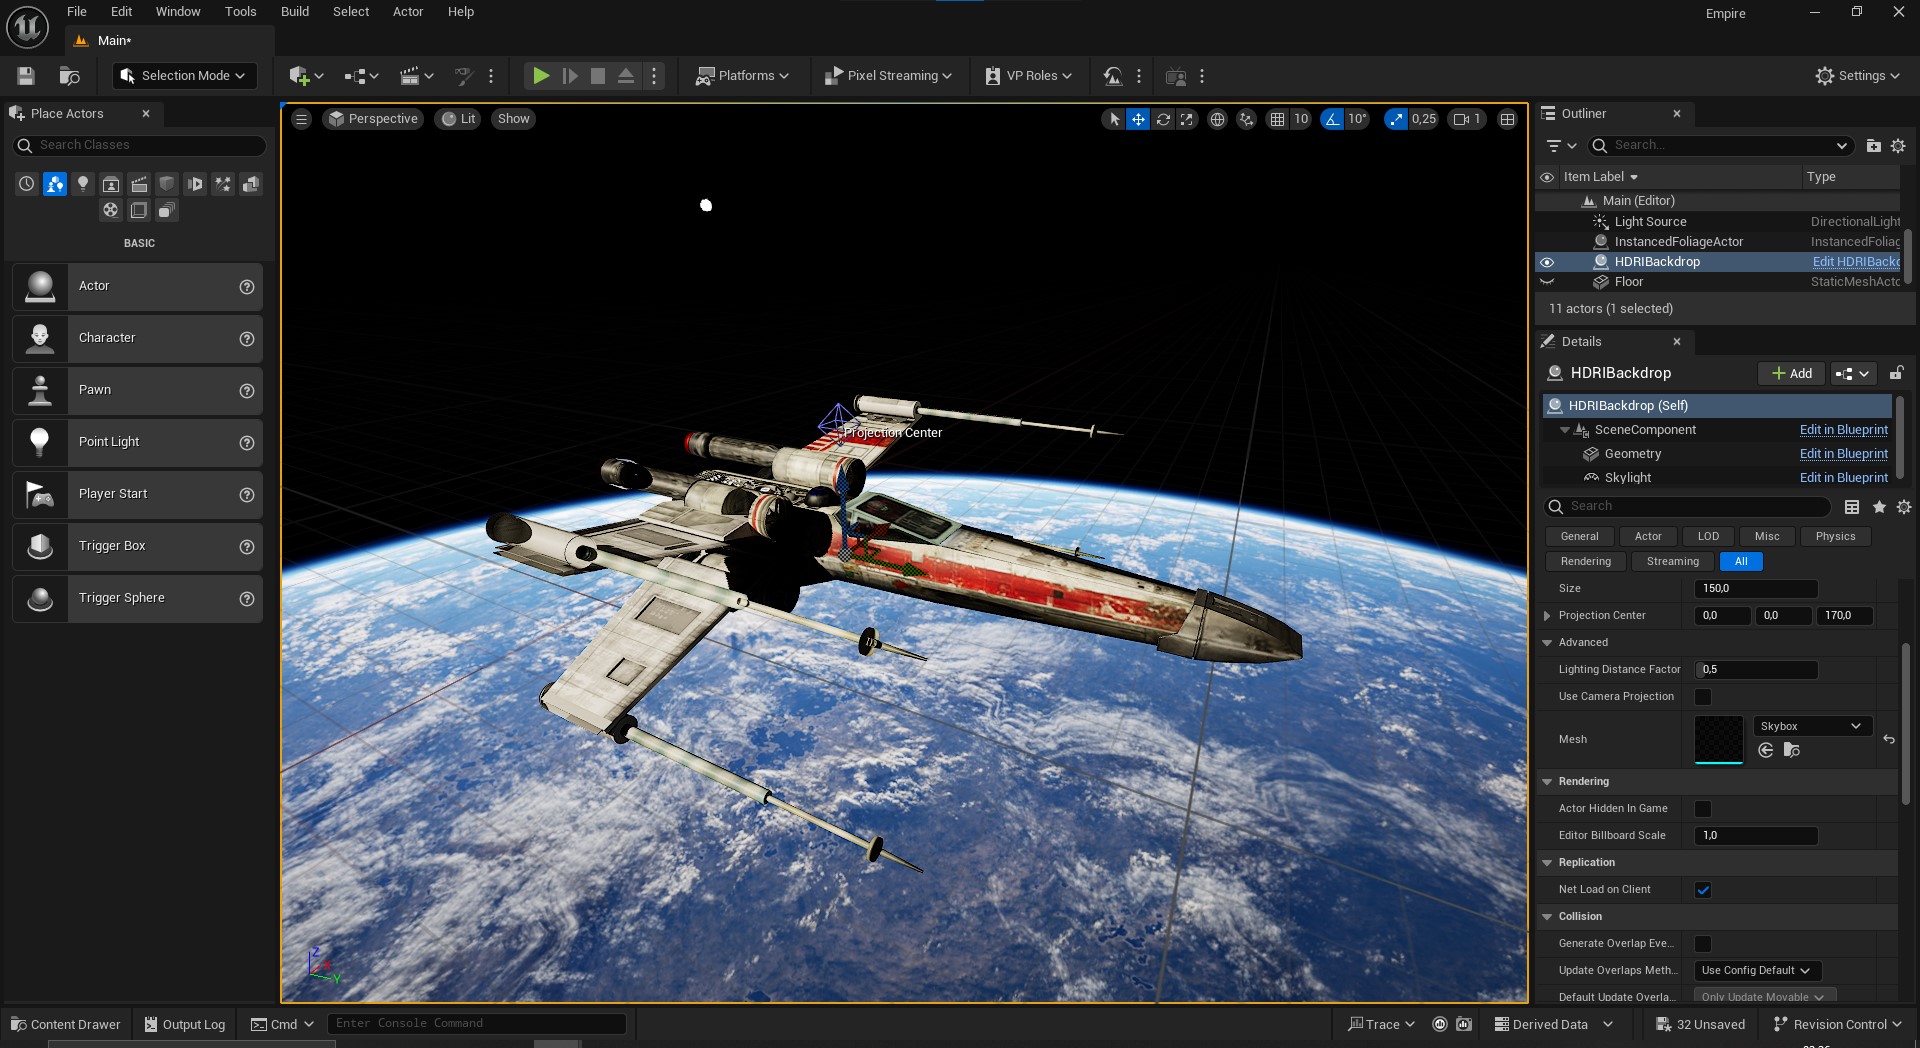Open Selection Mode dropdown
This screenshot has width=1920, height=1048.
pos(184,76)
